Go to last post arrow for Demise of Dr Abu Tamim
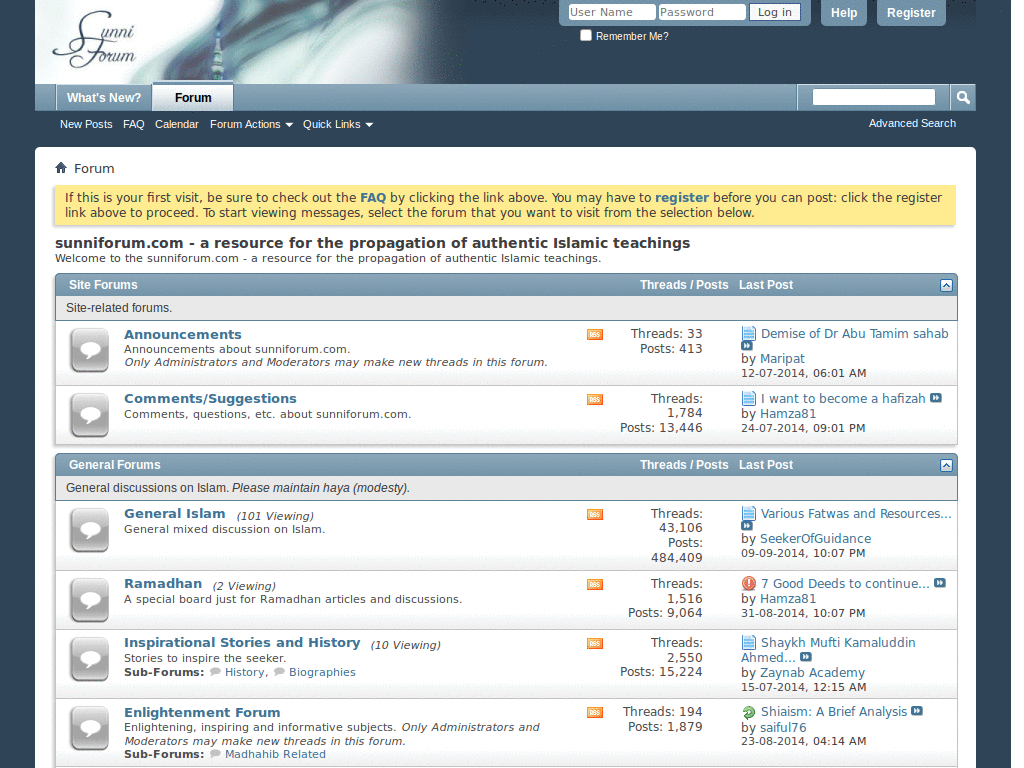This screenshot has width=1024, height=768. coord(747,345)
